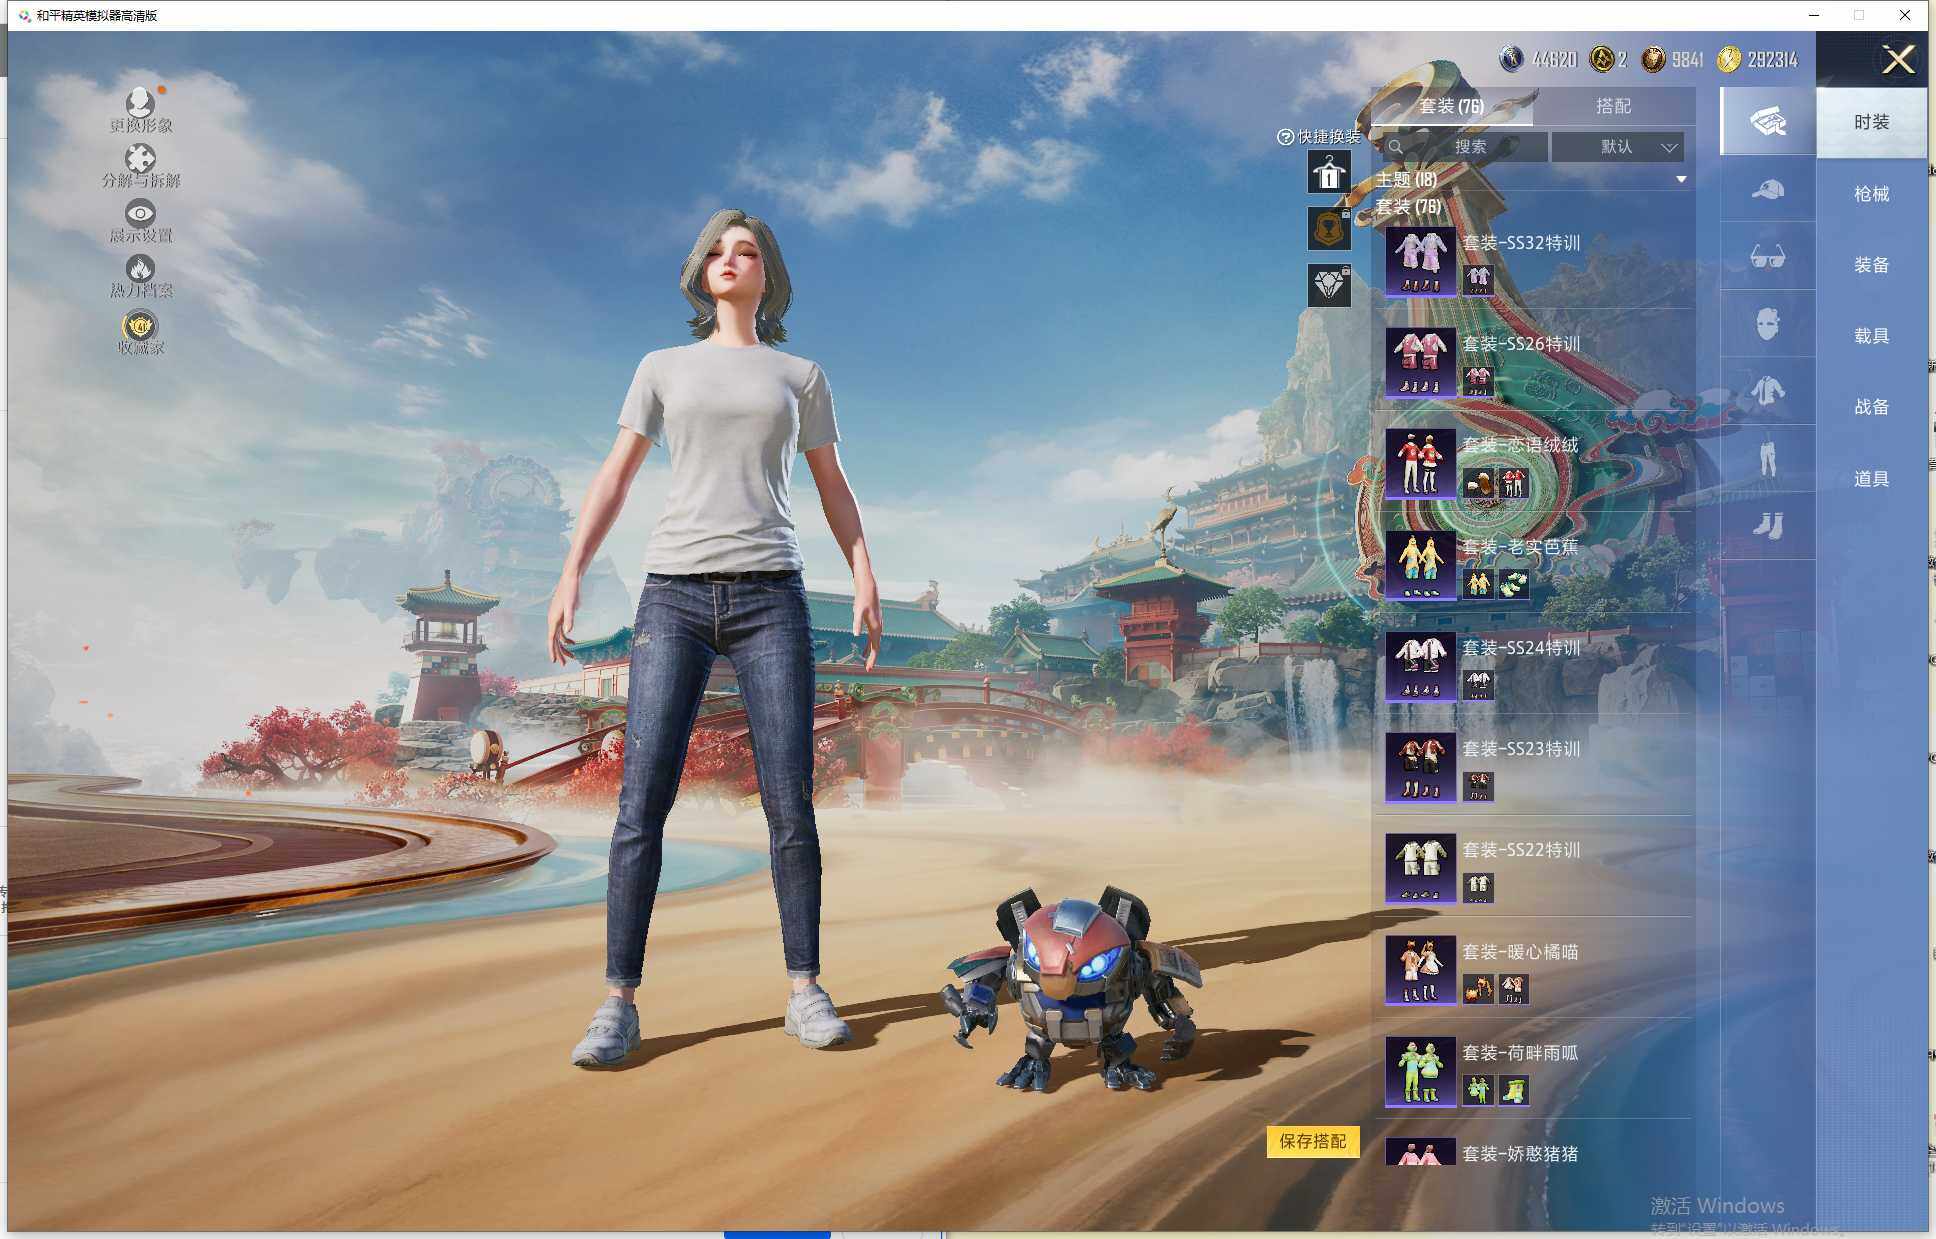This screenshot has height=1239, width=1936.
Task: Select the face mask category icon
Action: click(x=1767, y=324)
